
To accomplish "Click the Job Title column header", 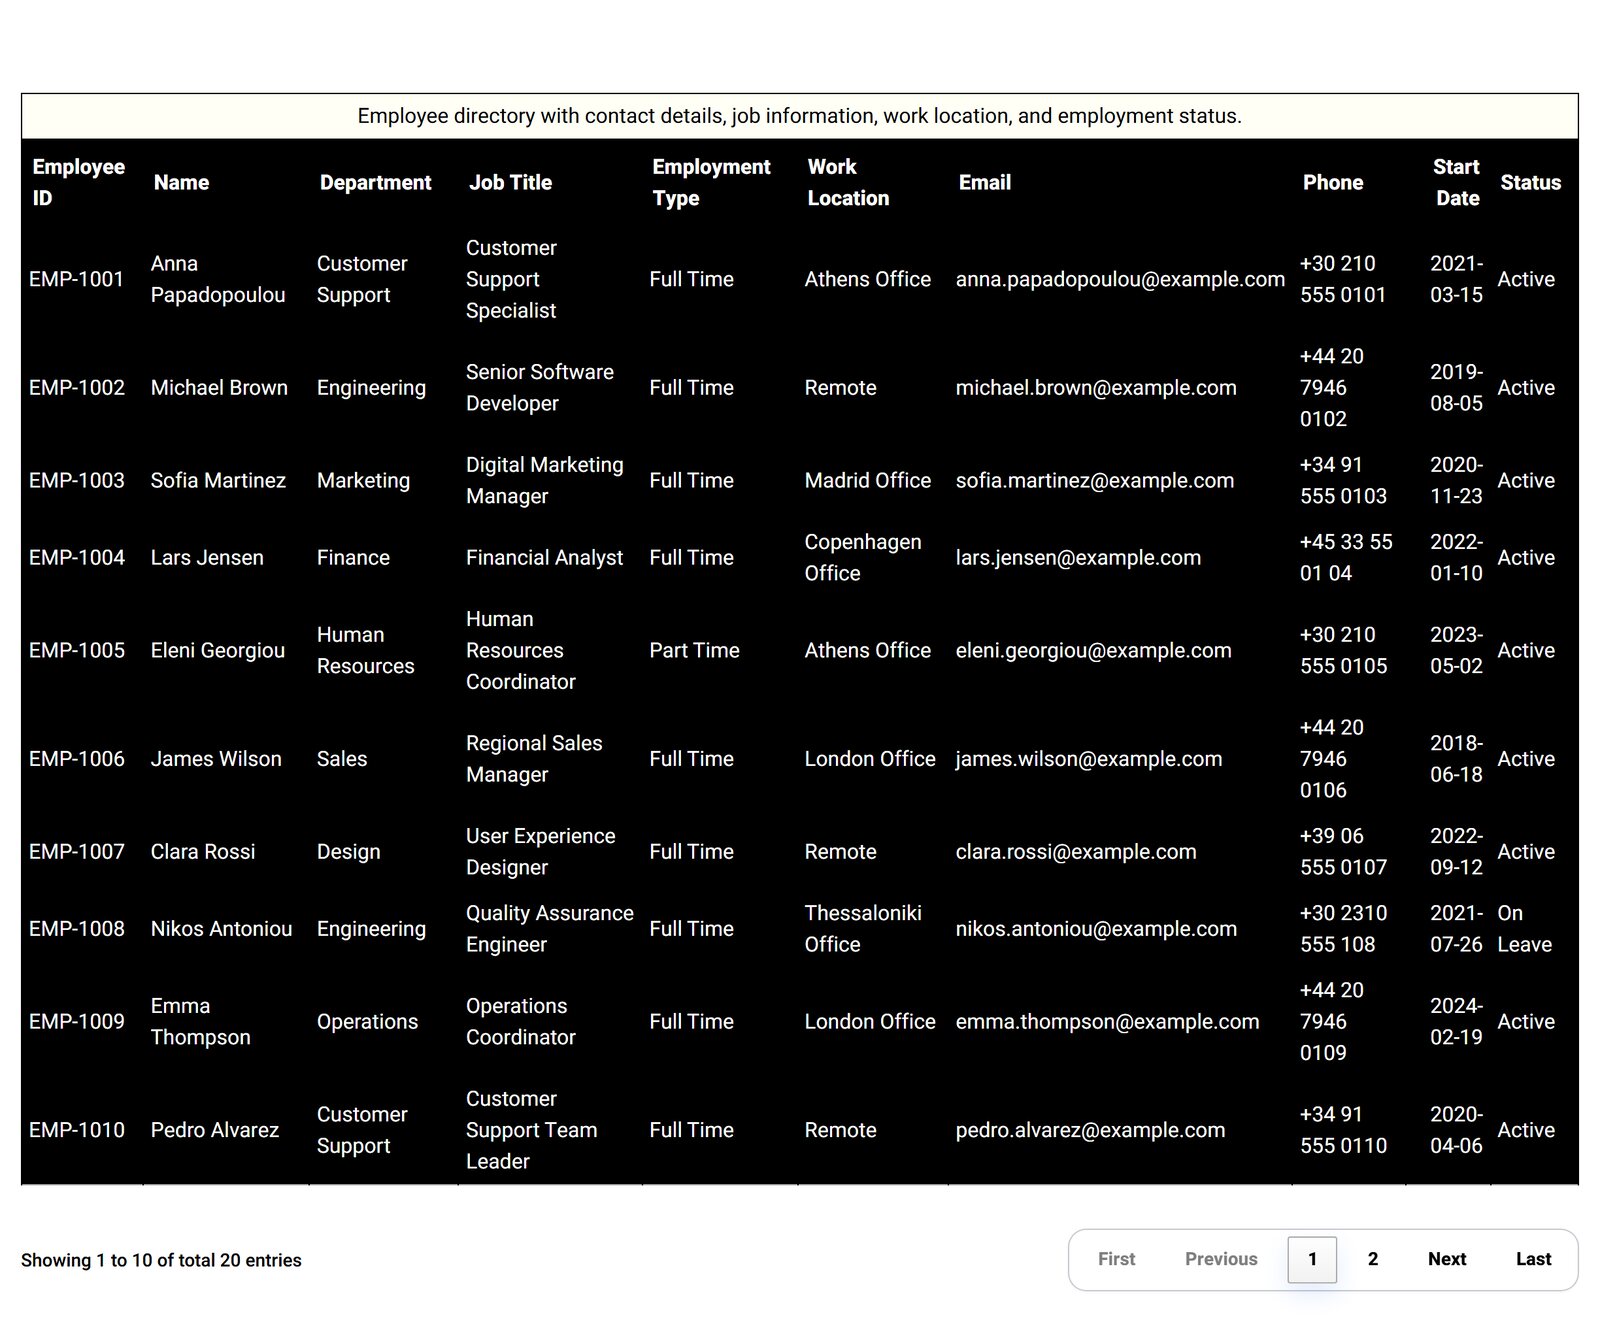I will 550,182.
